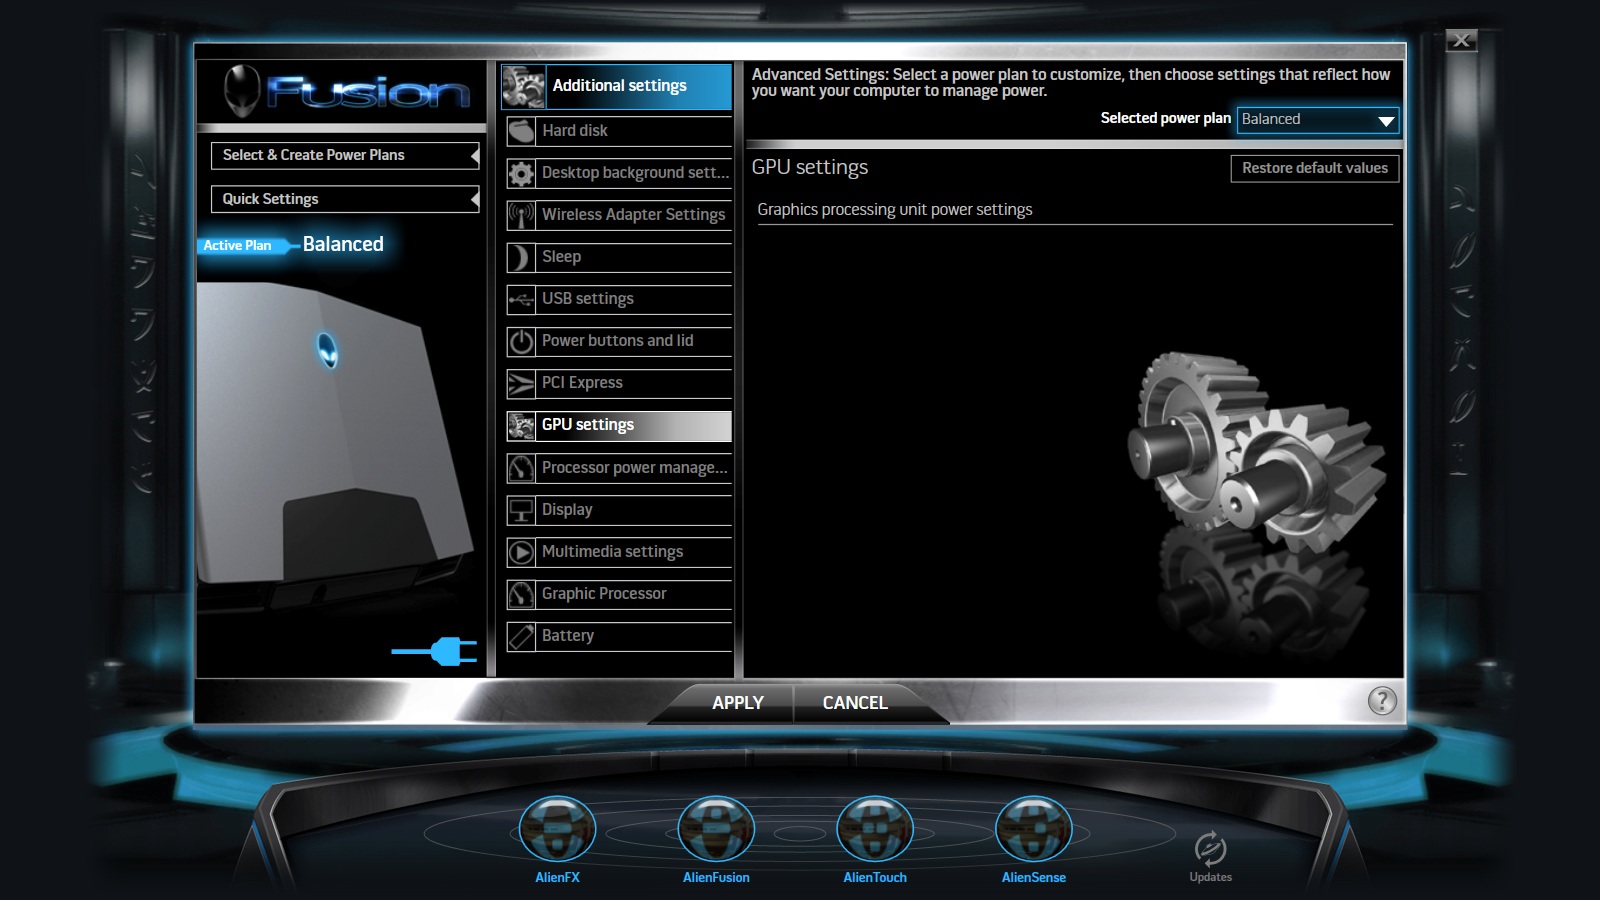Open AlienFX from the bottom dock
Screen dimensions: 1600x900
pyautogui.click(x=557, y=829)
